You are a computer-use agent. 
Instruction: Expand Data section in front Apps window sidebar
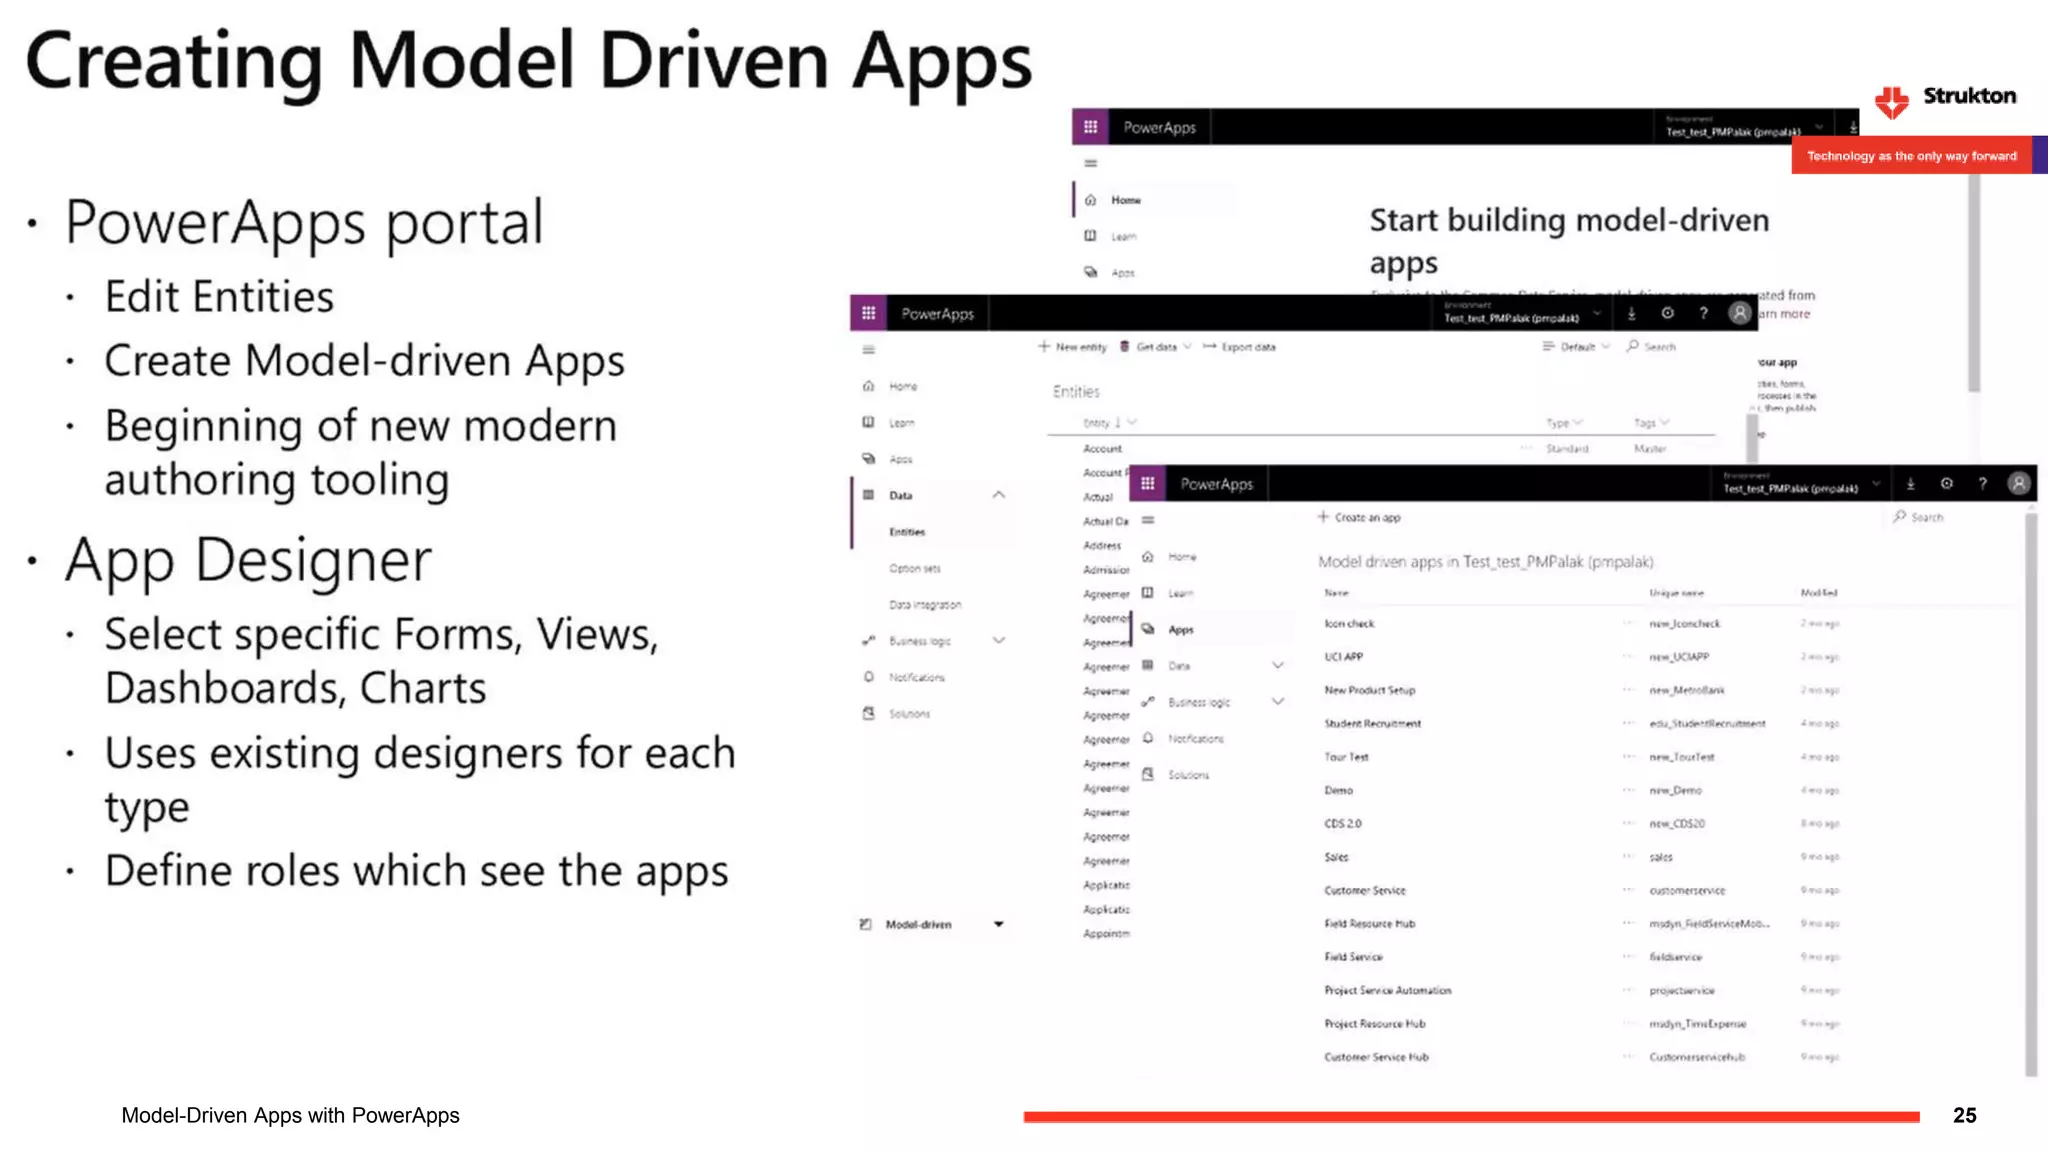coord(1277,666)
